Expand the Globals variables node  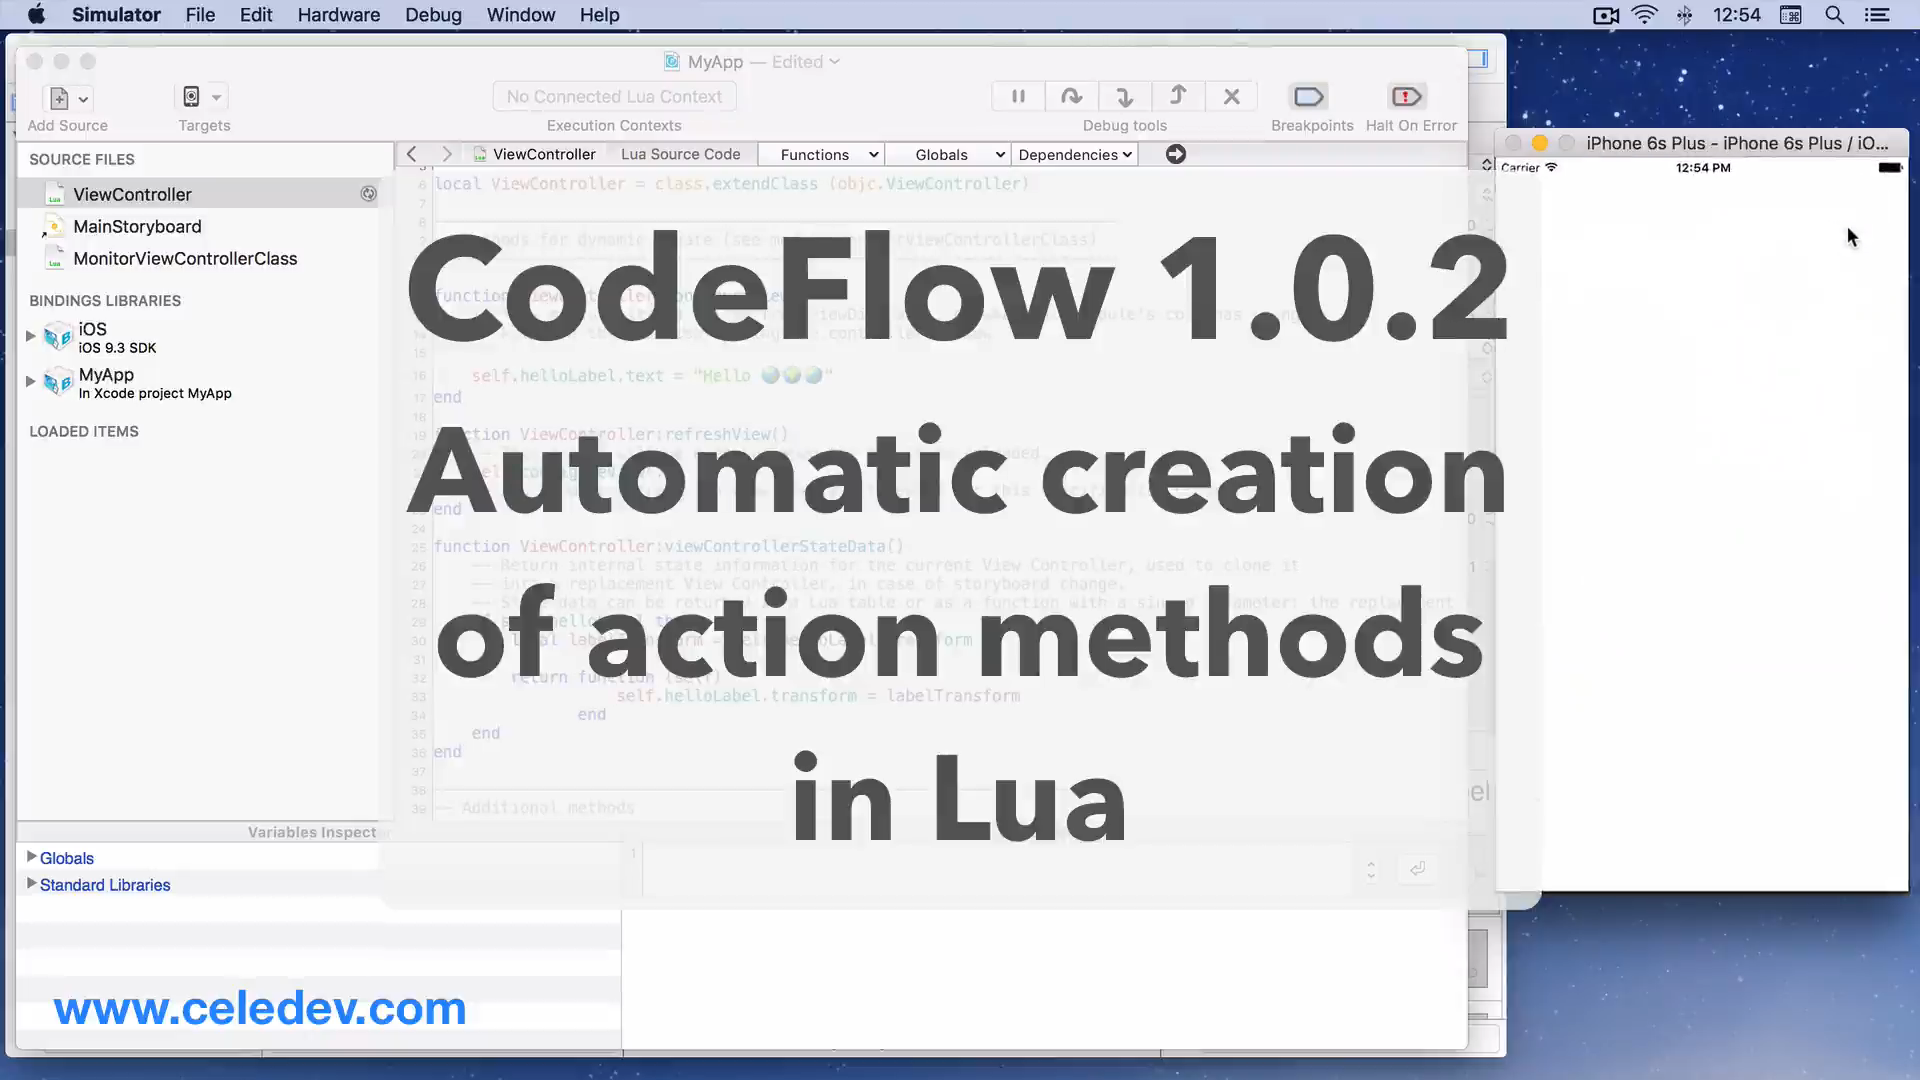click(x=32, y=857)
